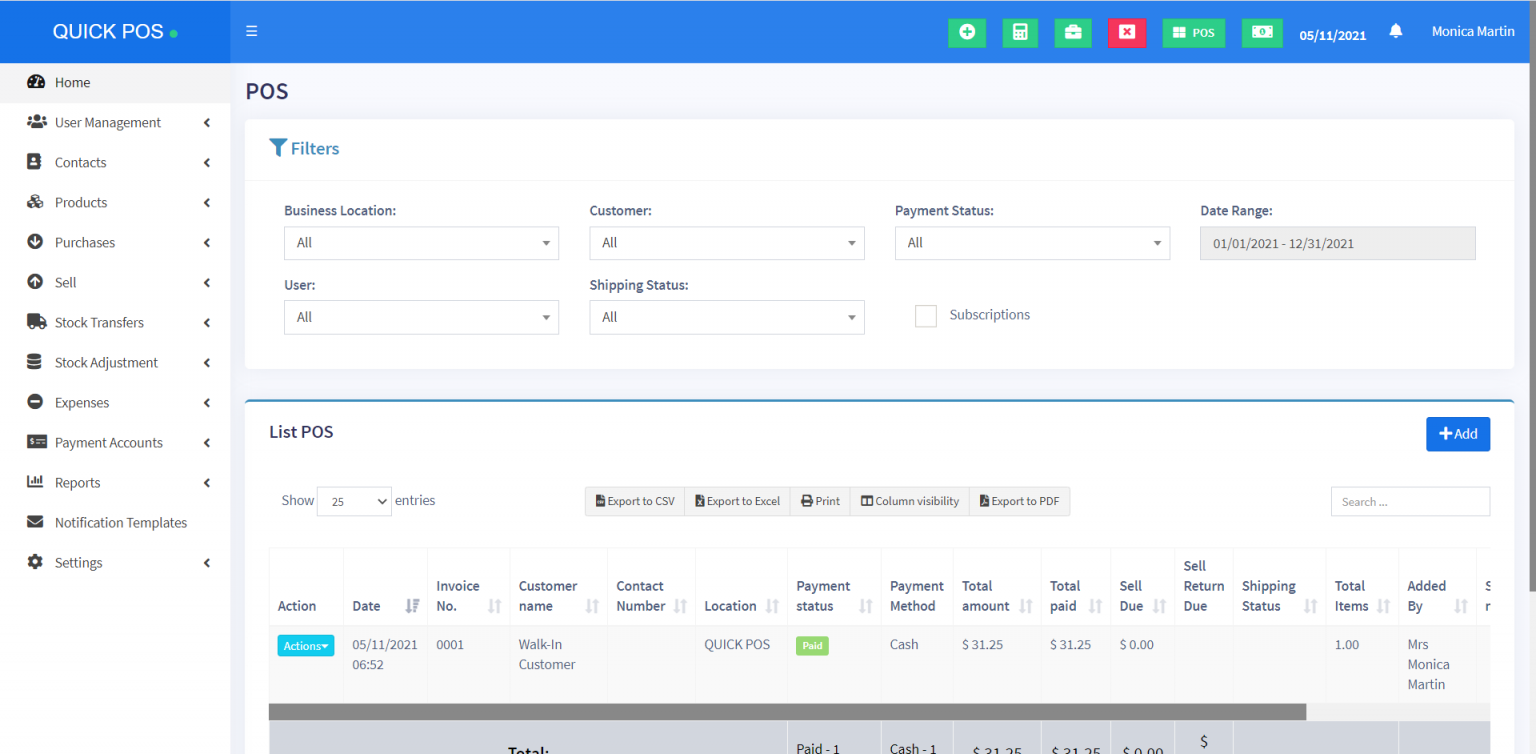This screenshot has width=1536, height=754.
Task: Enable the Subscriptions checkbox
Action: tap(925, 315)
